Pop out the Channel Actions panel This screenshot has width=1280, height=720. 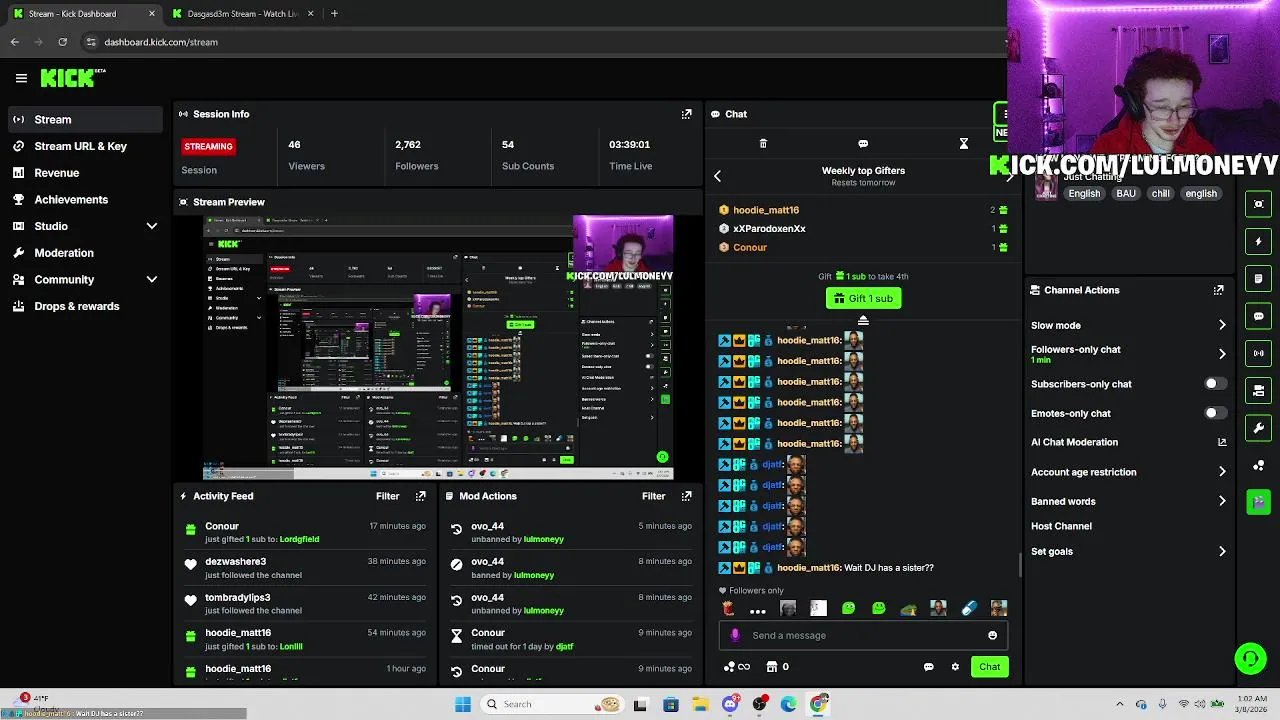[x=1218, y=290]
